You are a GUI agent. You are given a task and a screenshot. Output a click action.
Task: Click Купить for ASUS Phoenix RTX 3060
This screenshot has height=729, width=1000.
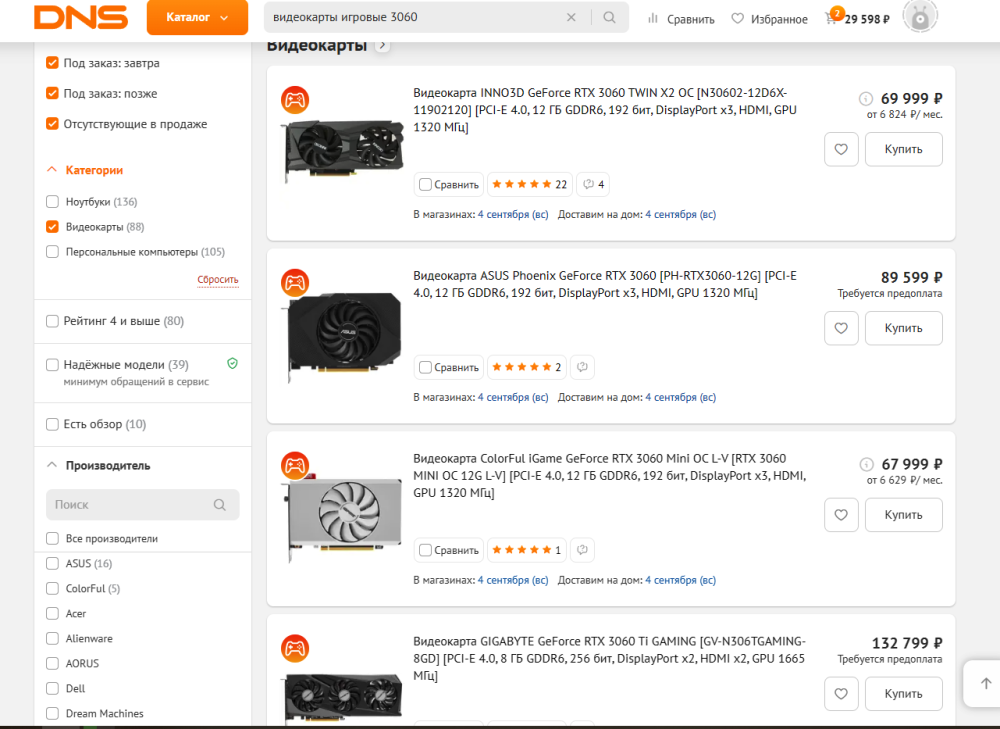(903, 328)
